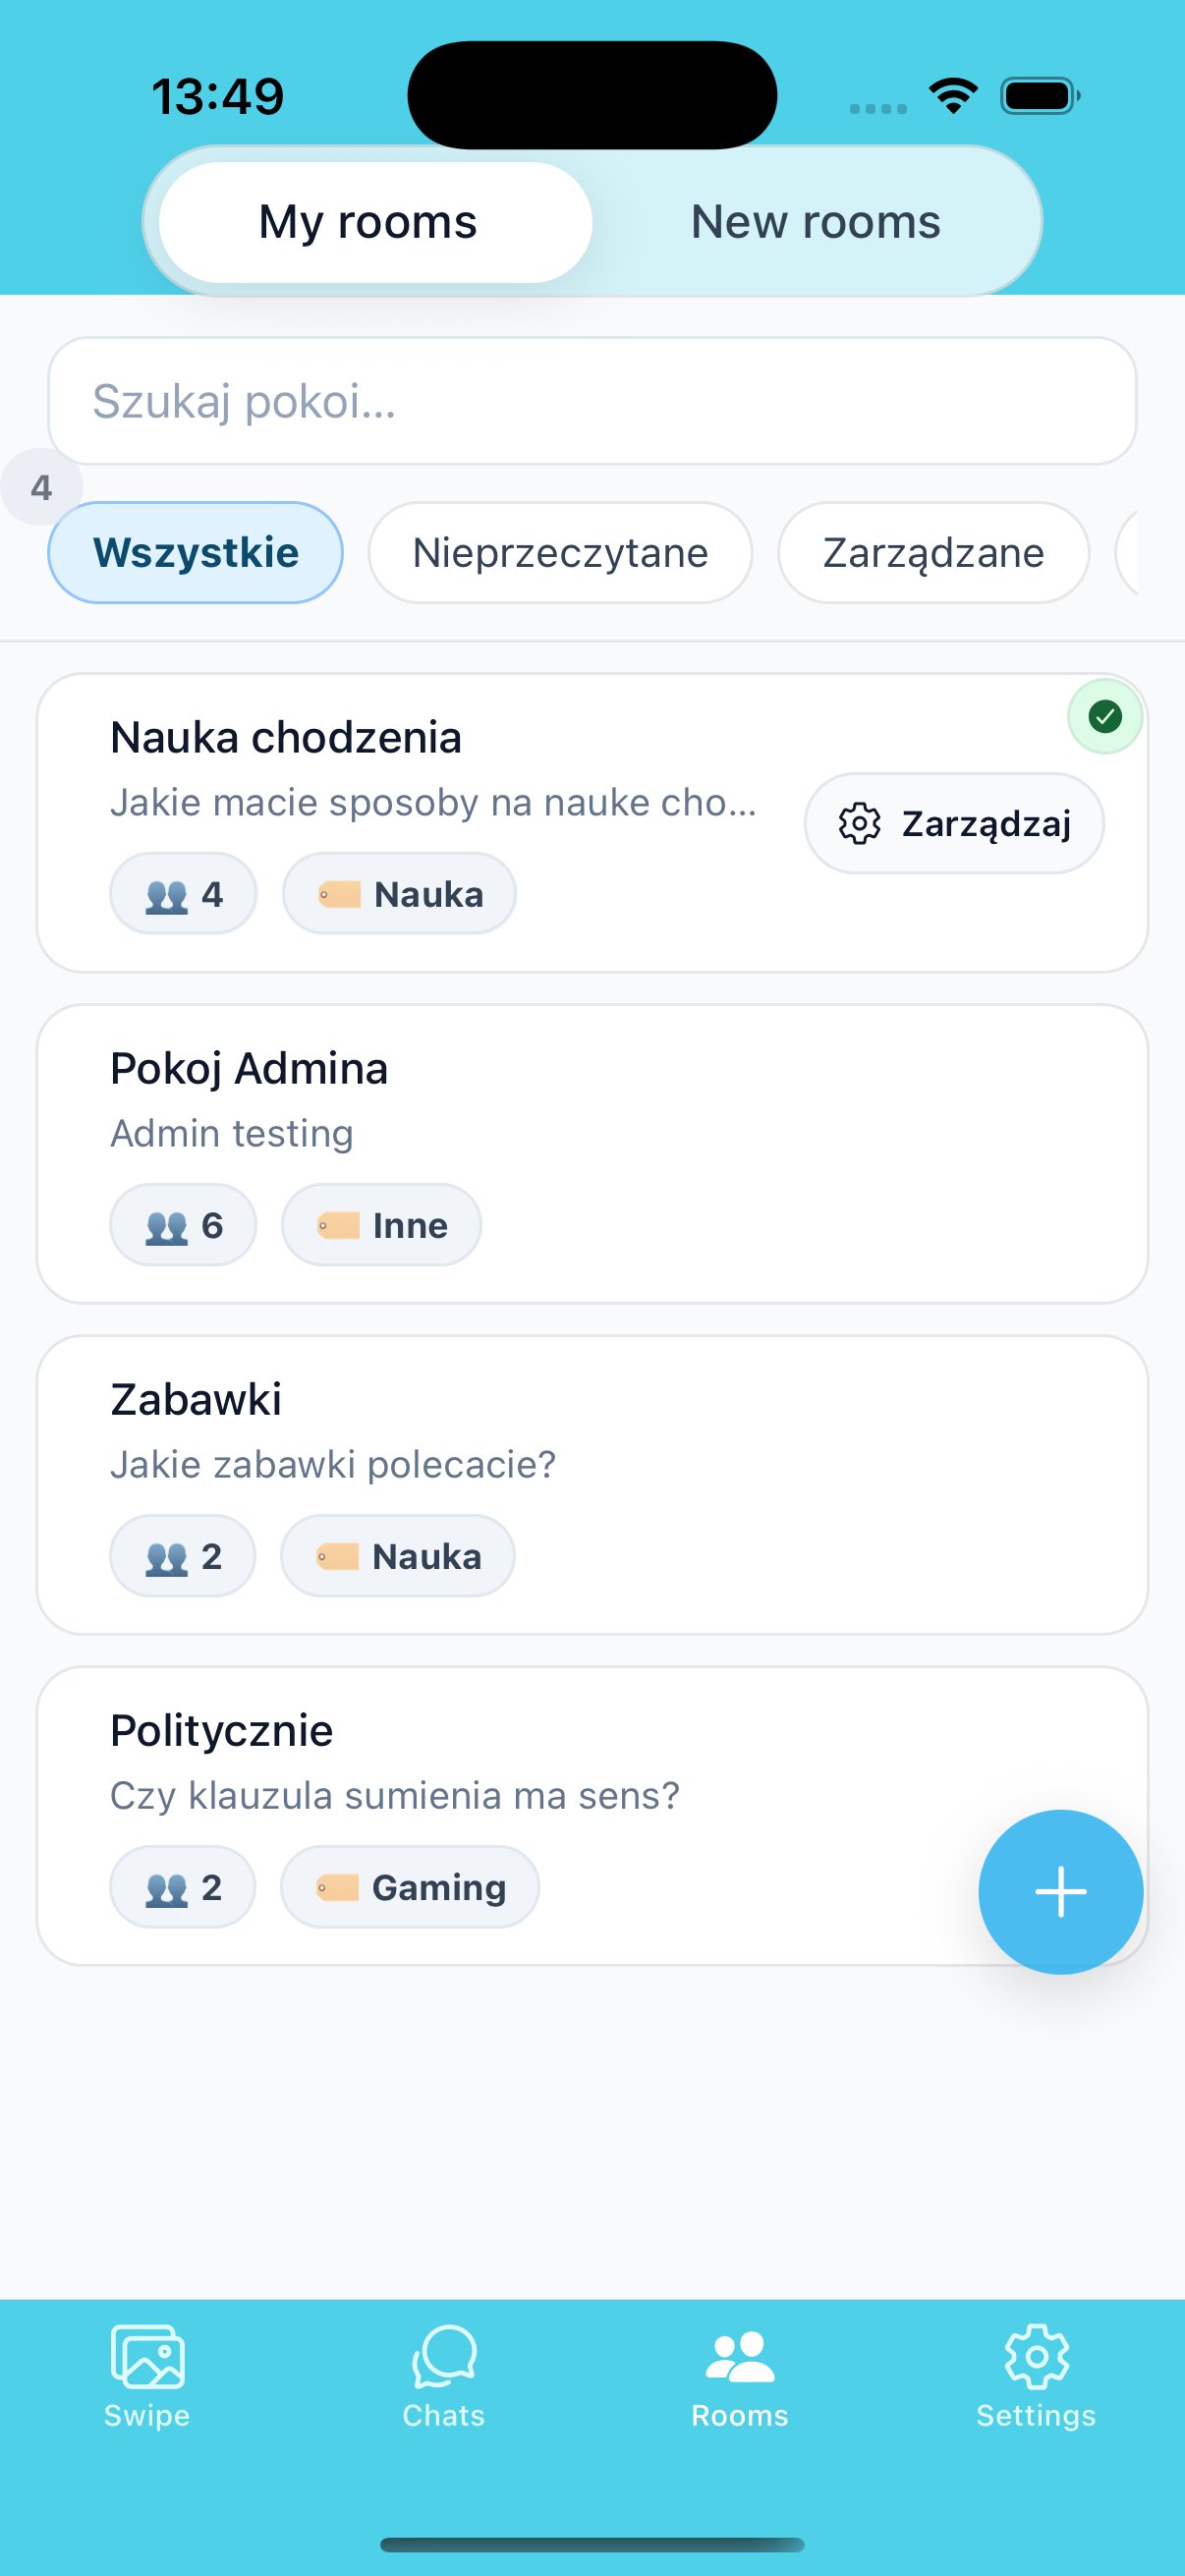Click green checkmark badge on Nauka chodzenia
This screenshot has height=2576, width=1185.
(x=1105, y=716)
